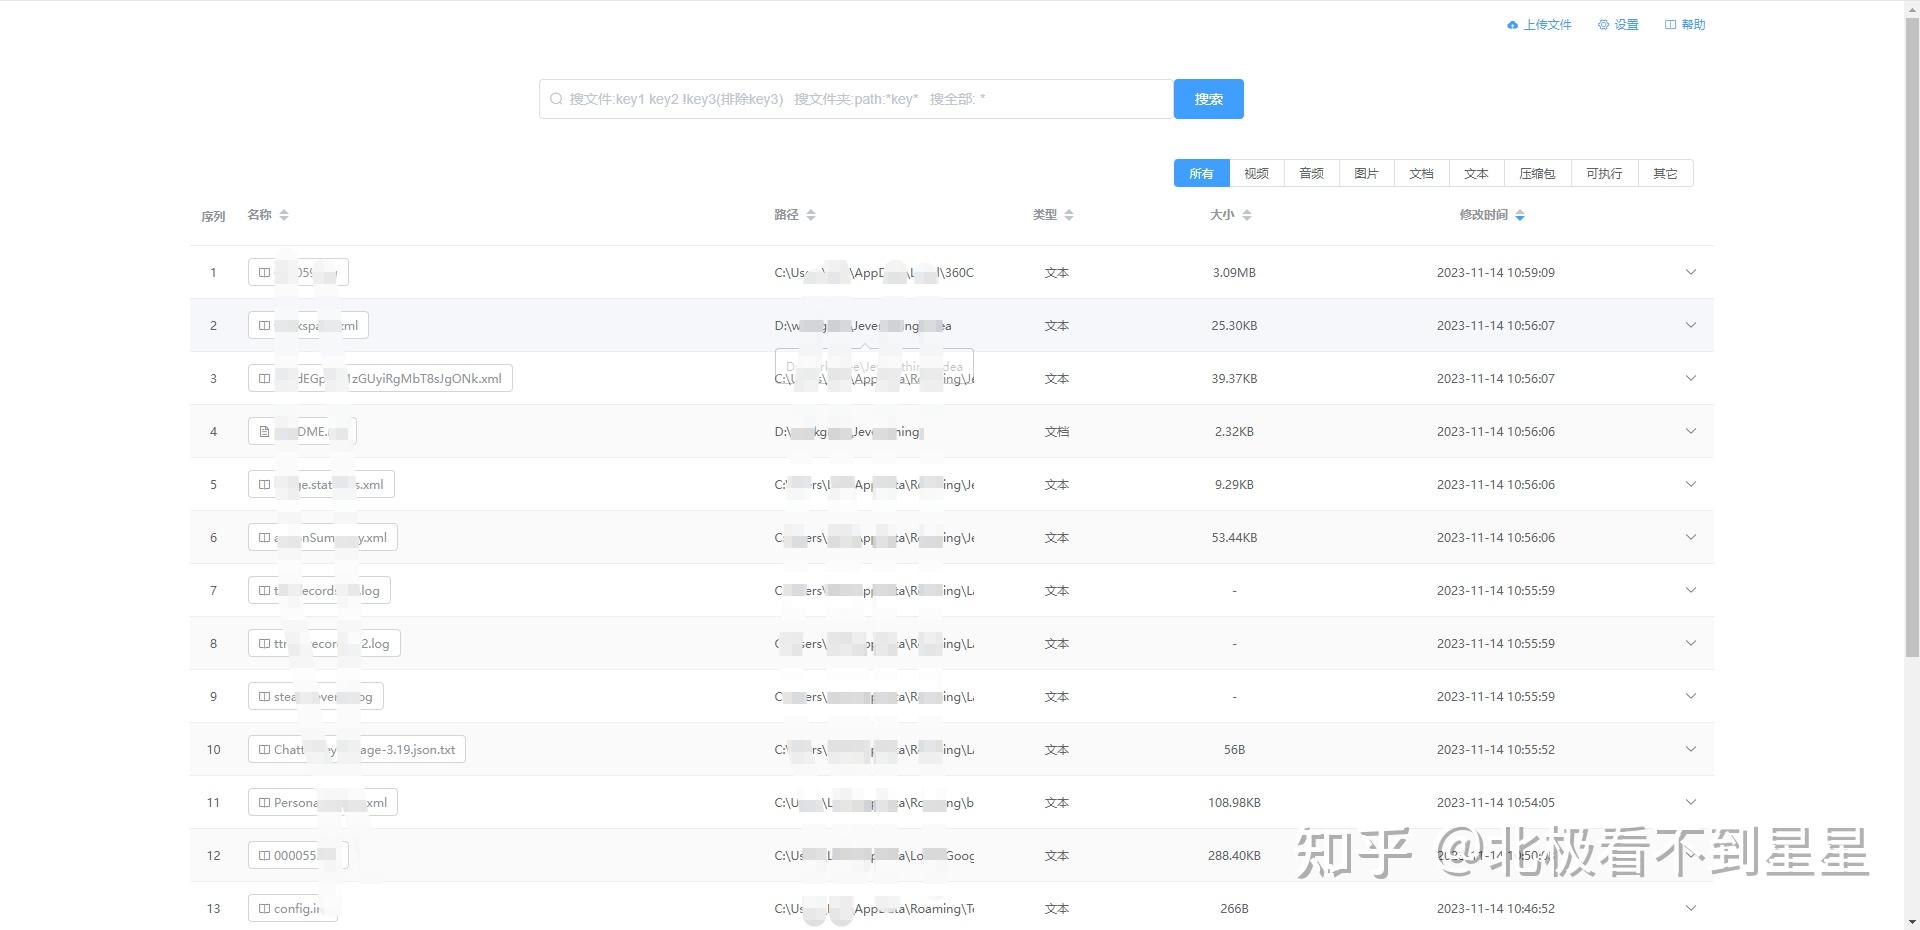Viewport: 1920px width, 930px height.
Task: Click the magnifier icon in search box
Action: tap(556, 99)
